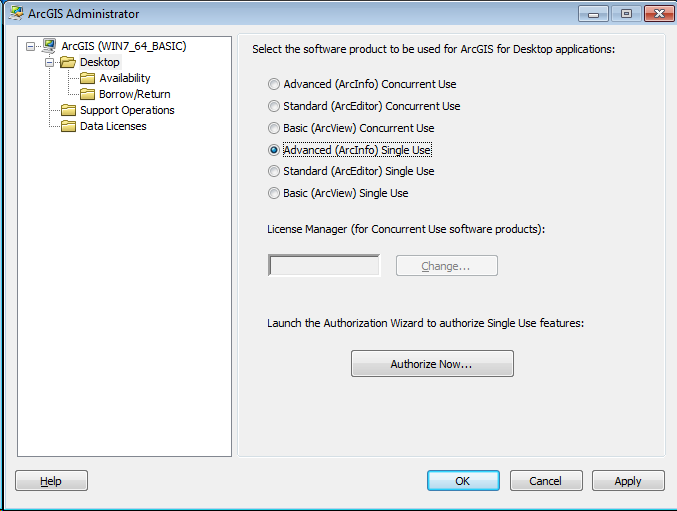Open the Borrow/Return tree item
This screenshot has height=511, width=677.
135,94
